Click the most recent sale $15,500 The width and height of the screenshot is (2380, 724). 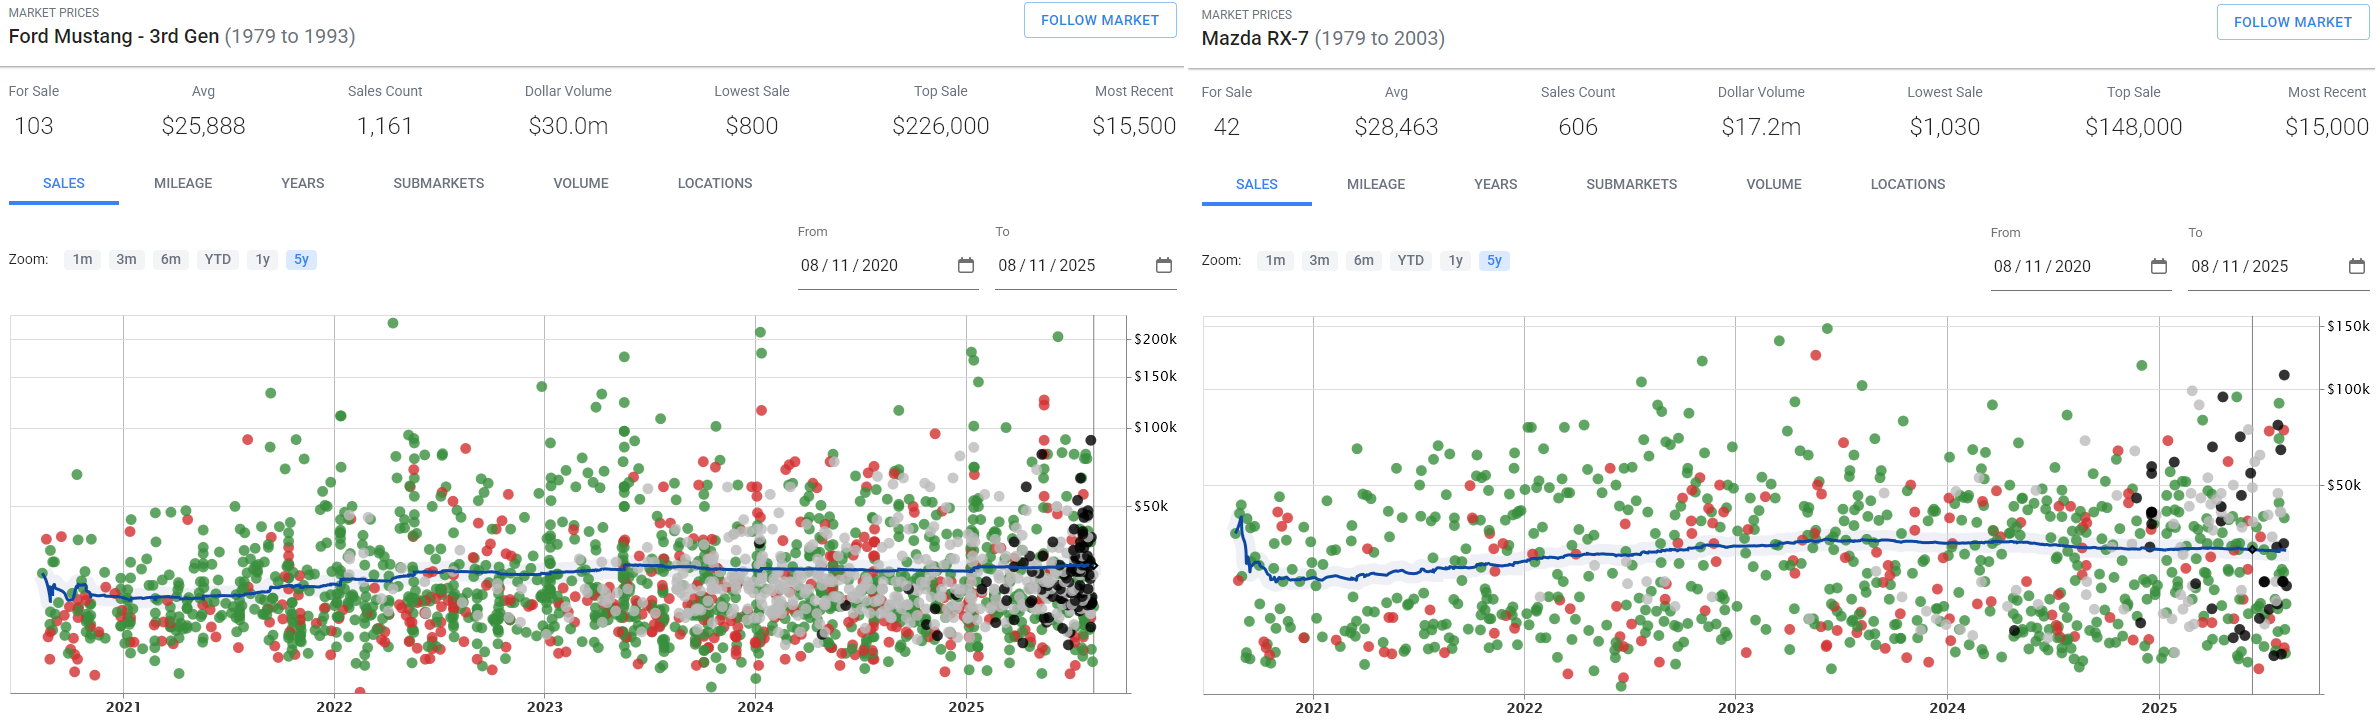click(x=1134, y=126)
